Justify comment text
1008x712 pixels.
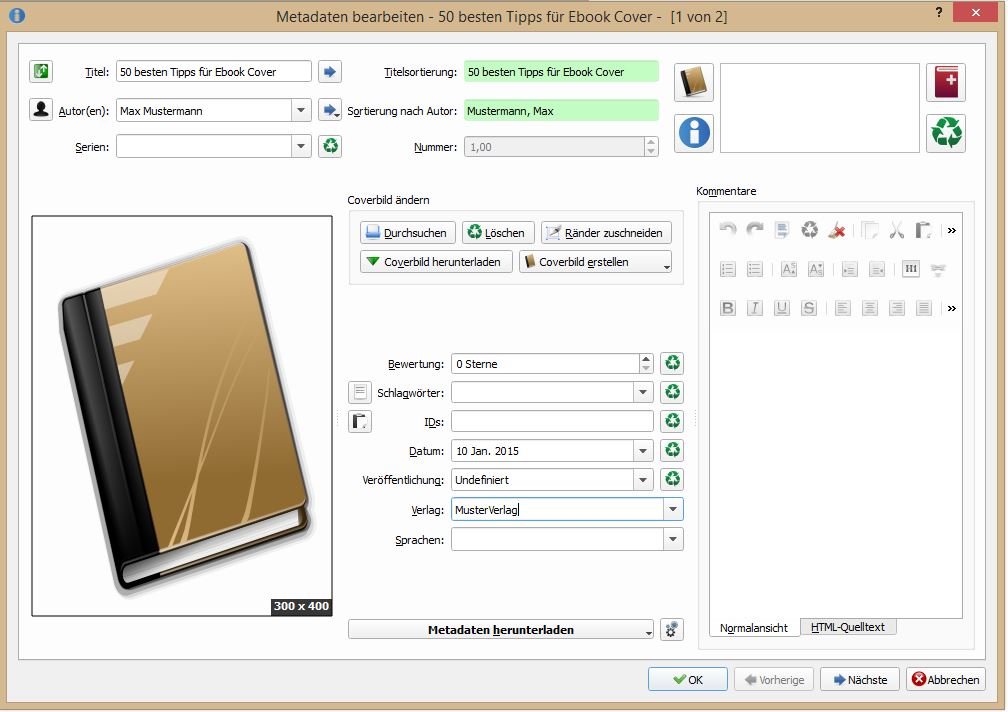pyautogui.click(x=924, y=308)
